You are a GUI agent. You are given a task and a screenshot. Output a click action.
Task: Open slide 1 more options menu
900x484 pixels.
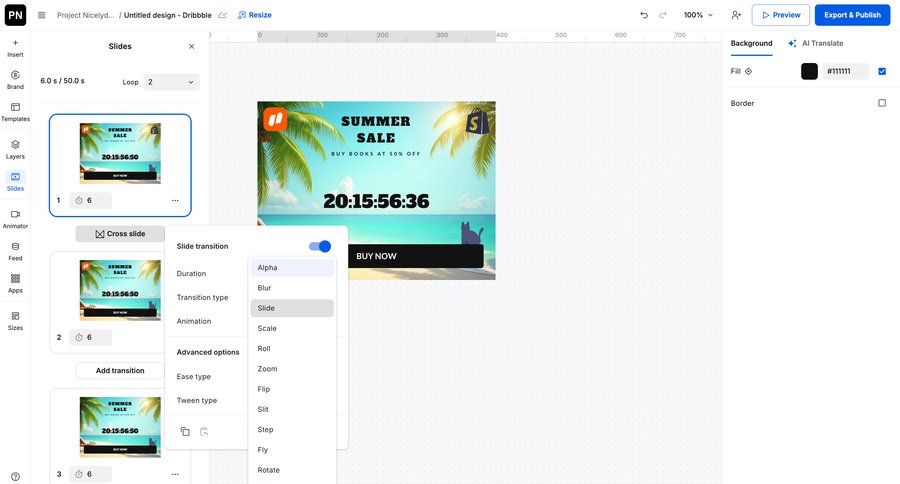click(175, 200)
